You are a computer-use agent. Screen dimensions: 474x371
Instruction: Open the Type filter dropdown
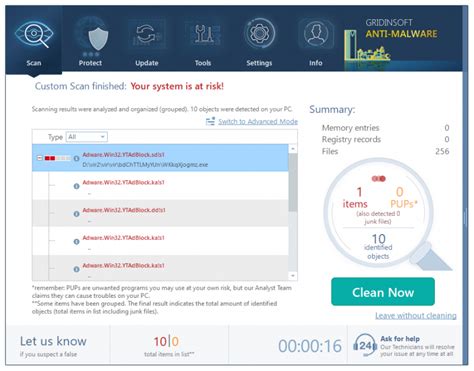(x=87, y=137)
